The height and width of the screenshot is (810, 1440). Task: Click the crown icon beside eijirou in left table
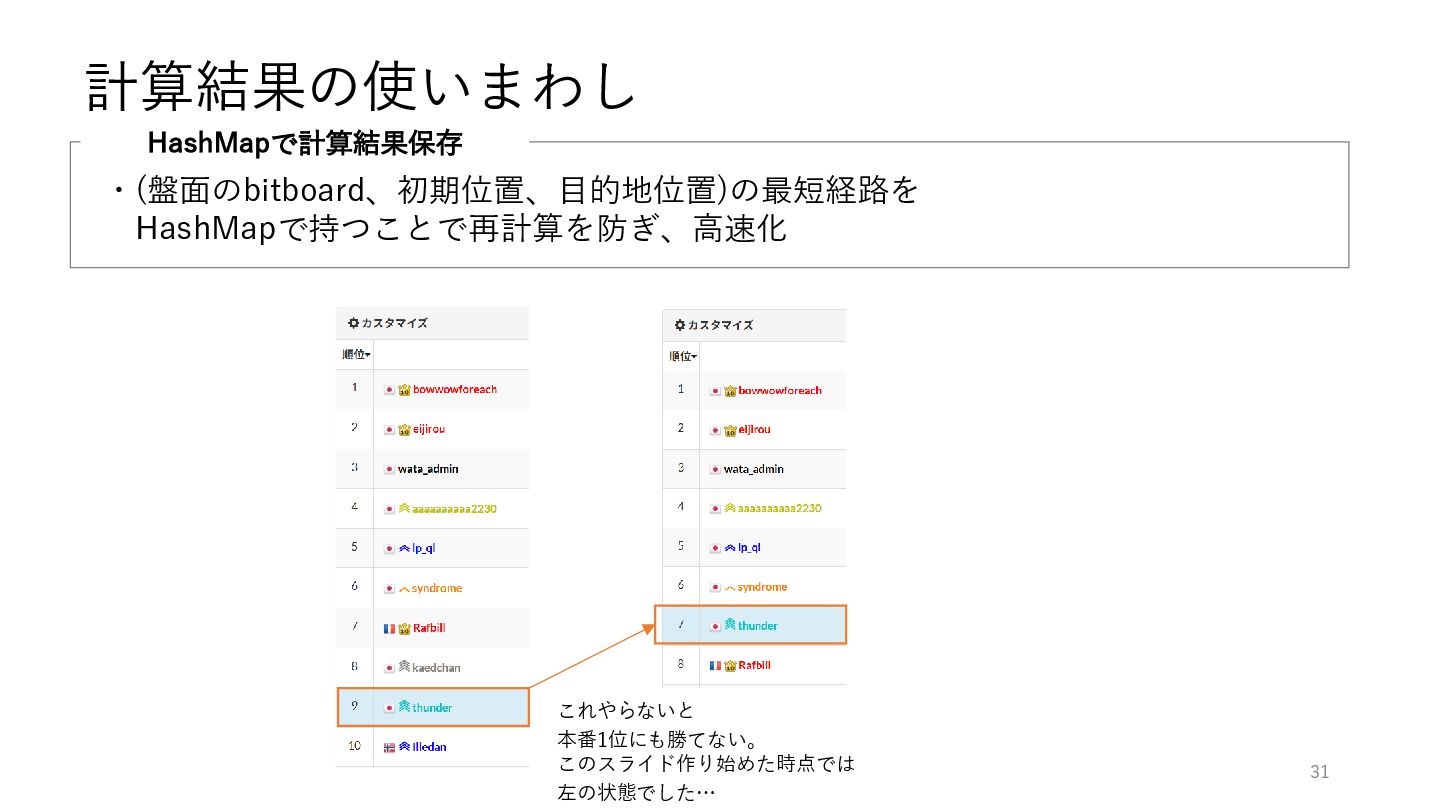pos(404,429)
